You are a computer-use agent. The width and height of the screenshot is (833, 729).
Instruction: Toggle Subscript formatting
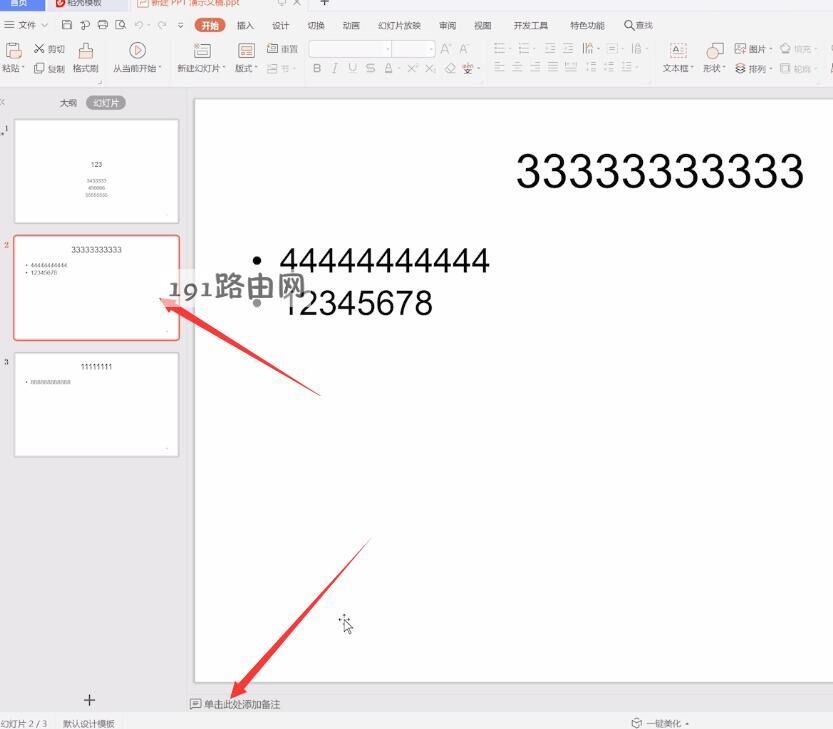click(430, 68)
